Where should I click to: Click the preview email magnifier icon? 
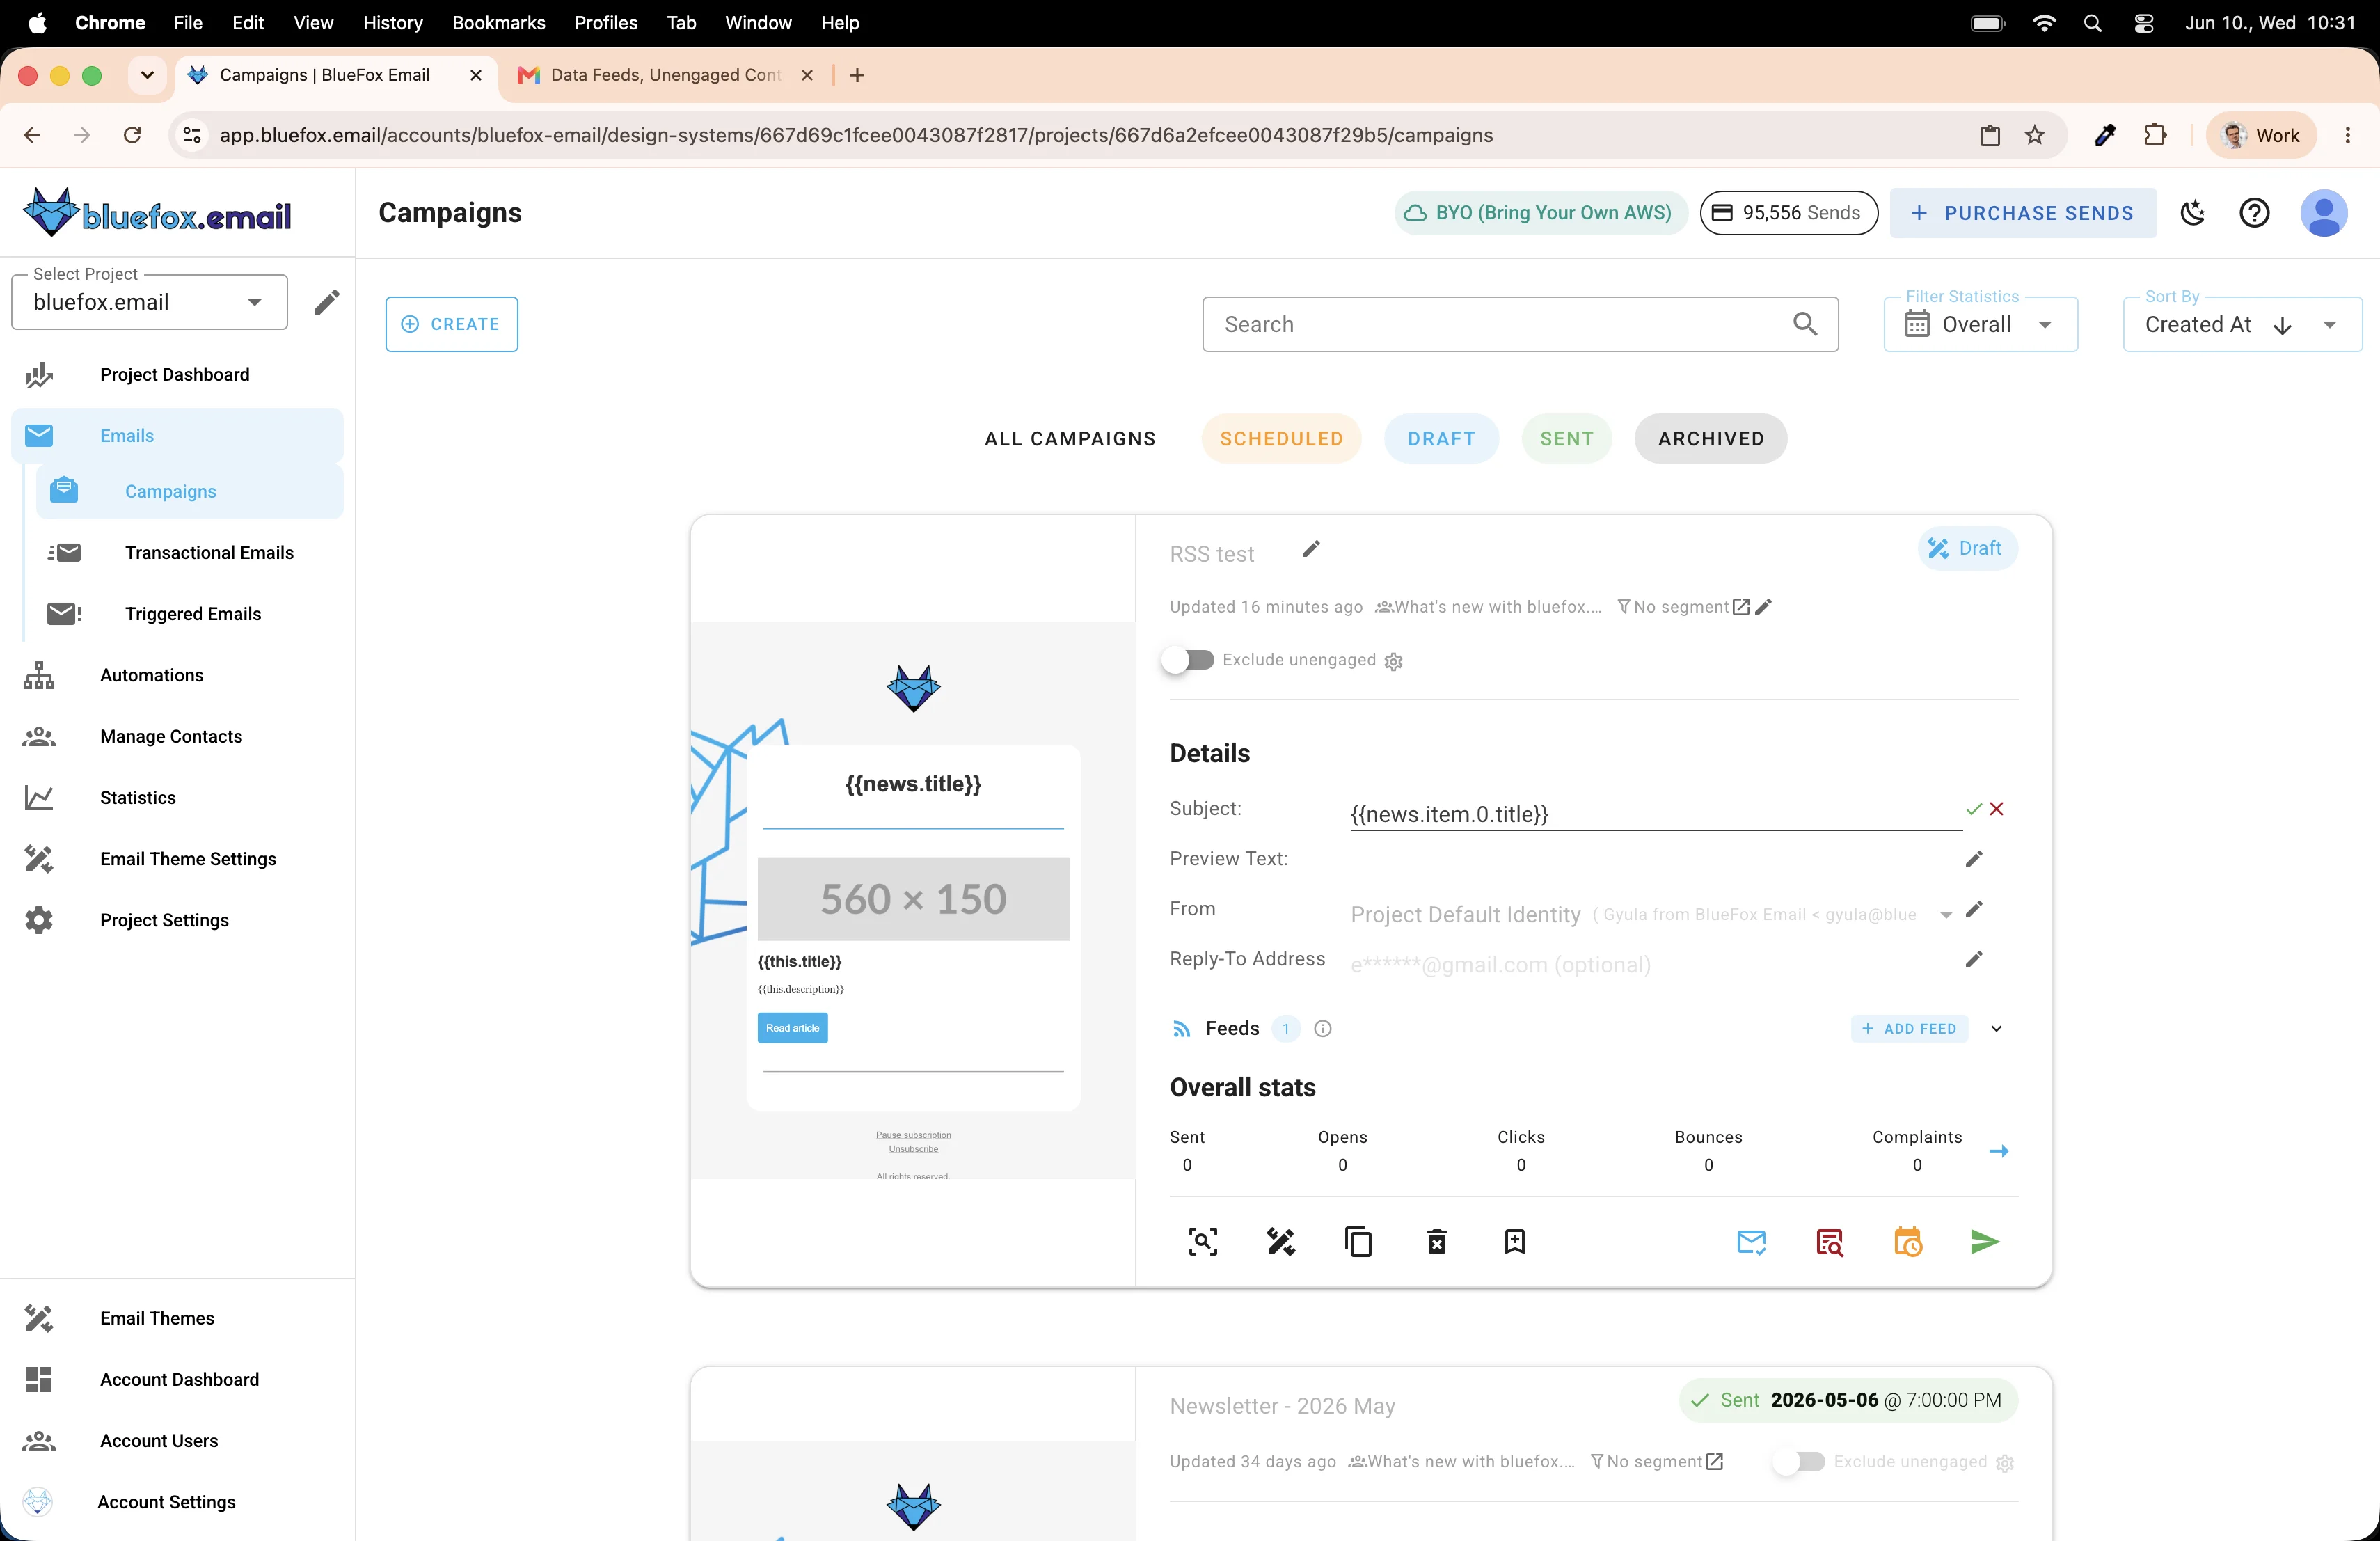point(1203,1242)
